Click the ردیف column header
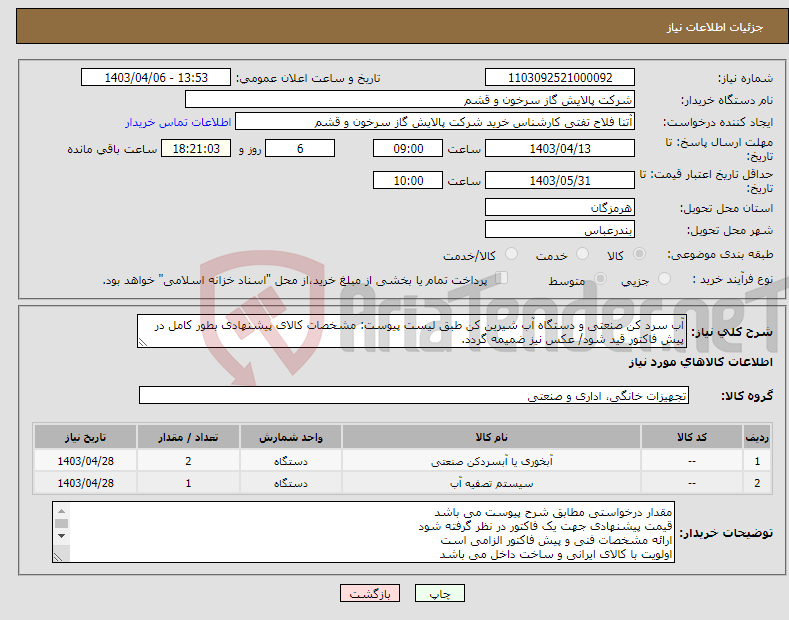Viewport: 789px width, 620px height. tap(757, 437)
